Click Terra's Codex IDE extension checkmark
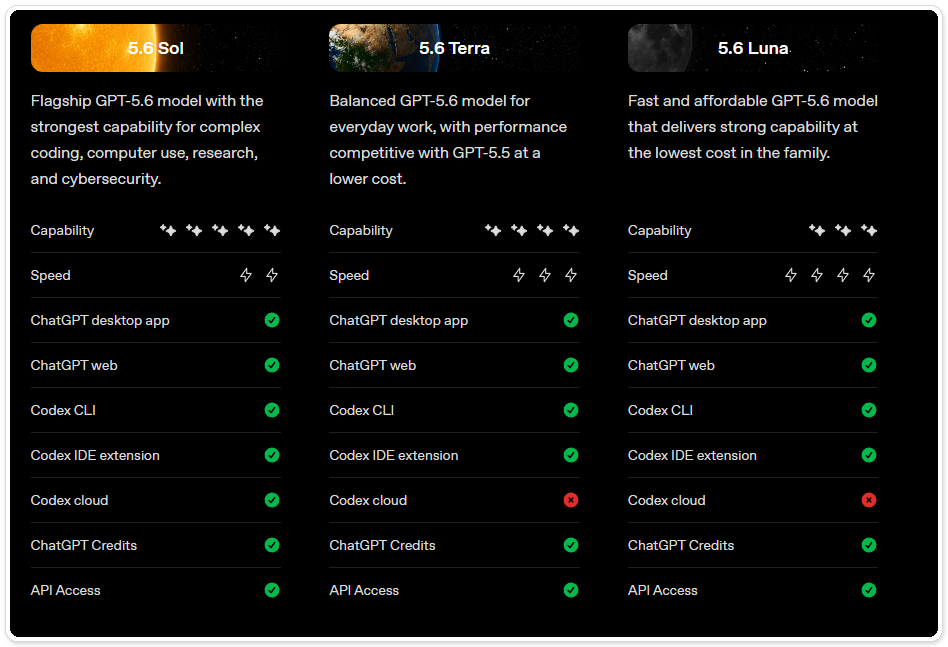Image resolution: width=948 pixels, height=647 pixels. pyautogui.click(x=571, y=455)
